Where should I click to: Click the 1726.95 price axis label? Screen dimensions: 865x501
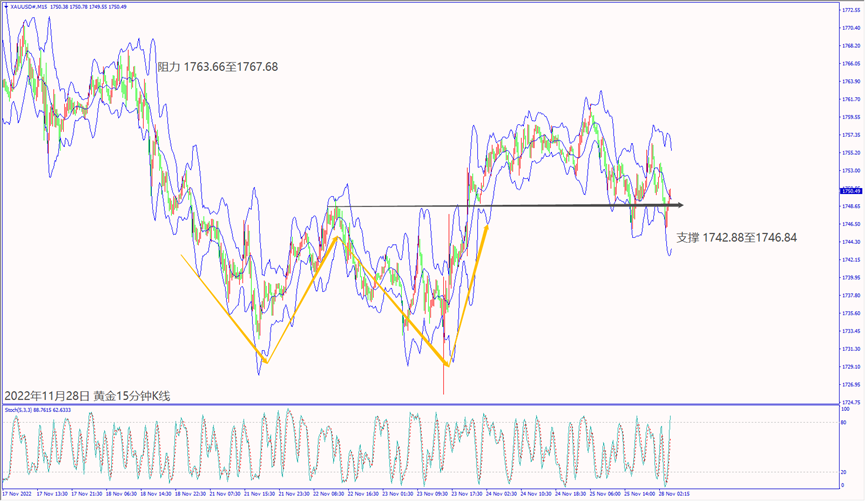click(850, 385)
